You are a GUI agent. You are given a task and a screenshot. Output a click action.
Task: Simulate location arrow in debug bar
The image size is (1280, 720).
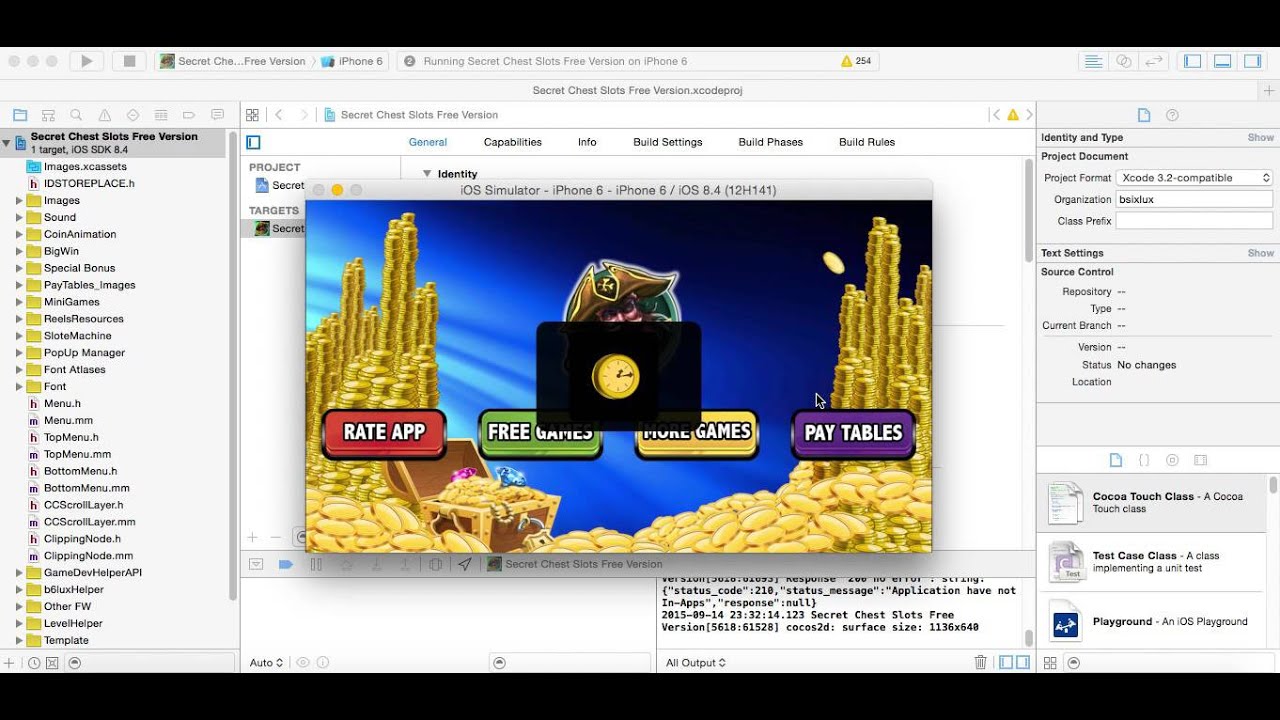click(x=465, y=564)
